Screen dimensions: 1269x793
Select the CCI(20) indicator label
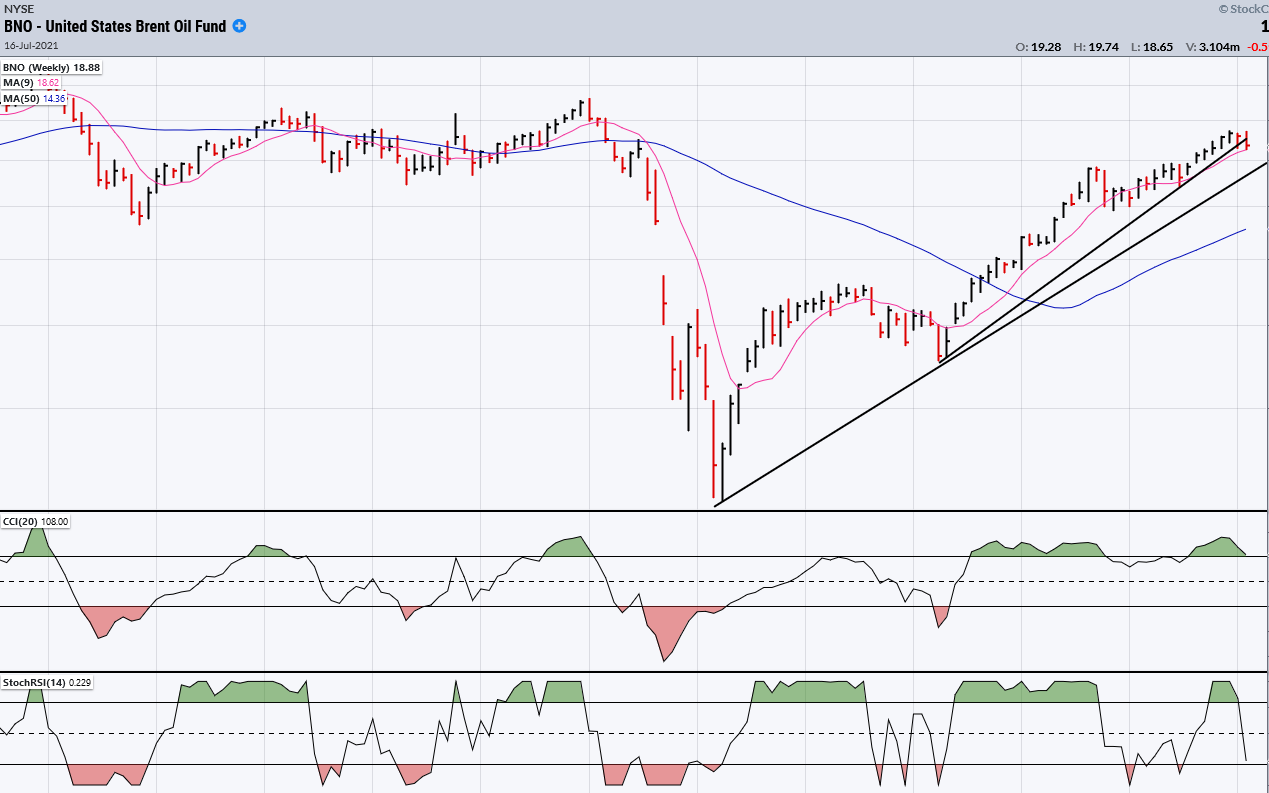(20, 521)
